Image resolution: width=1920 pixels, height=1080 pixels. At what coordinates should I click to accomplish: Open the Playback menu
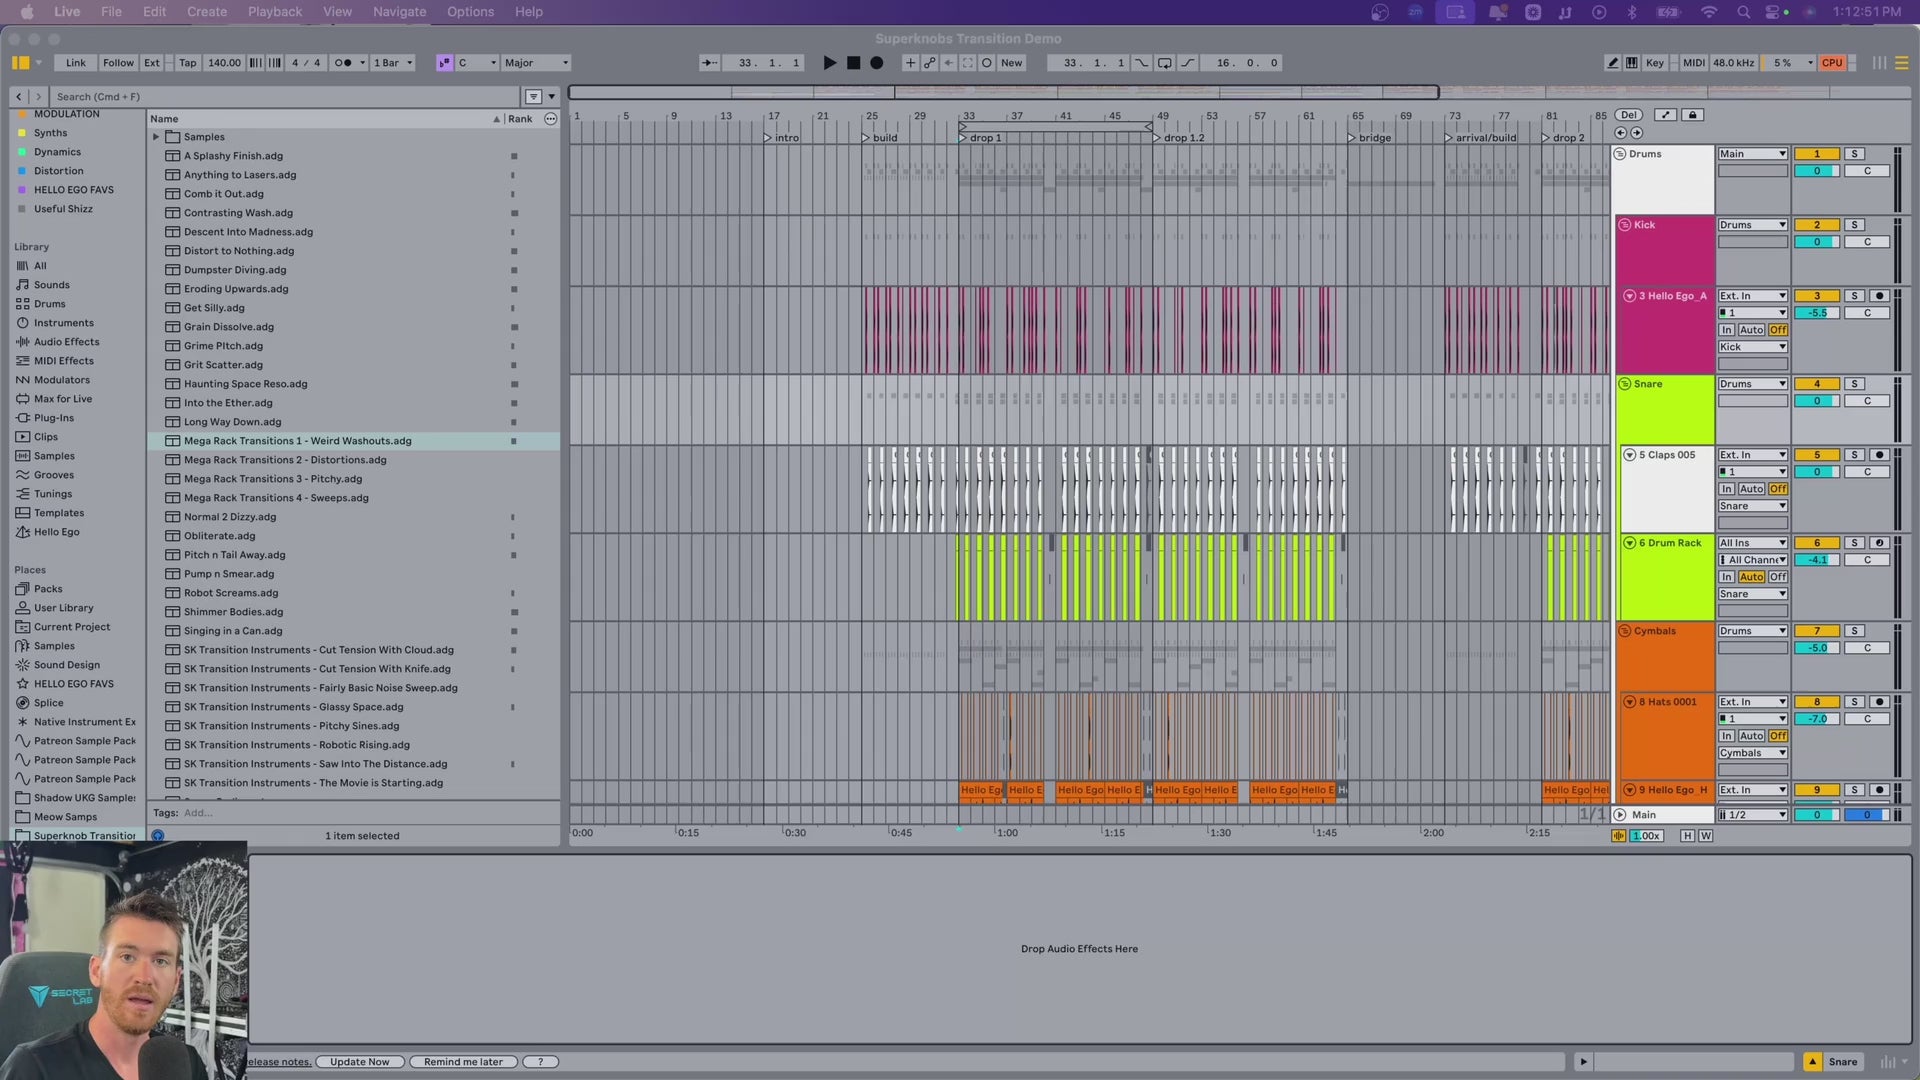pyautogui.click(x=274, y=12)
